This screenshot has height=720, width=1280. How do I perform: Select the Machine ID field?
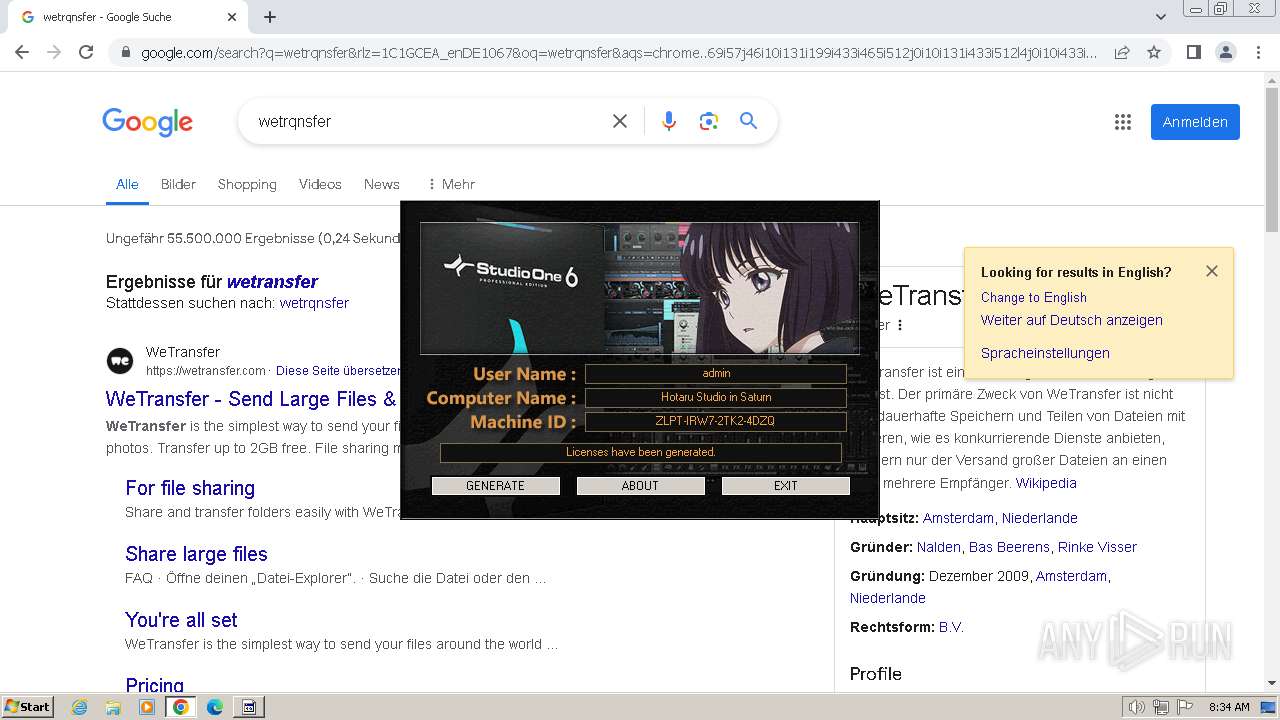point(716,422)
